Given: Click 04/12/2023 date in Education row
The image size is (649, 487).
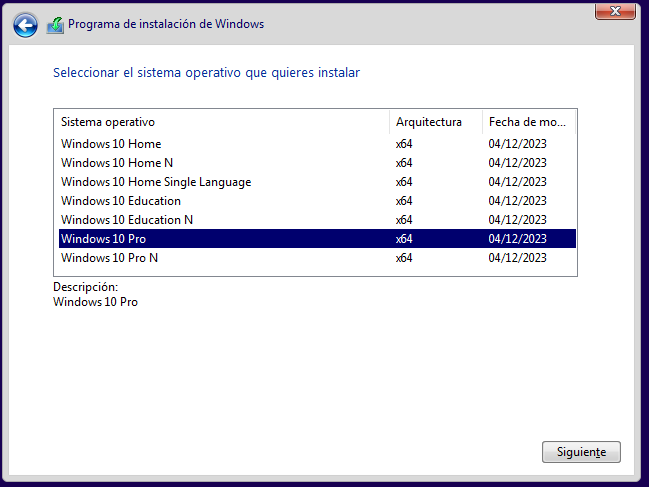Looking at the screenshot, I should (517, 201).
